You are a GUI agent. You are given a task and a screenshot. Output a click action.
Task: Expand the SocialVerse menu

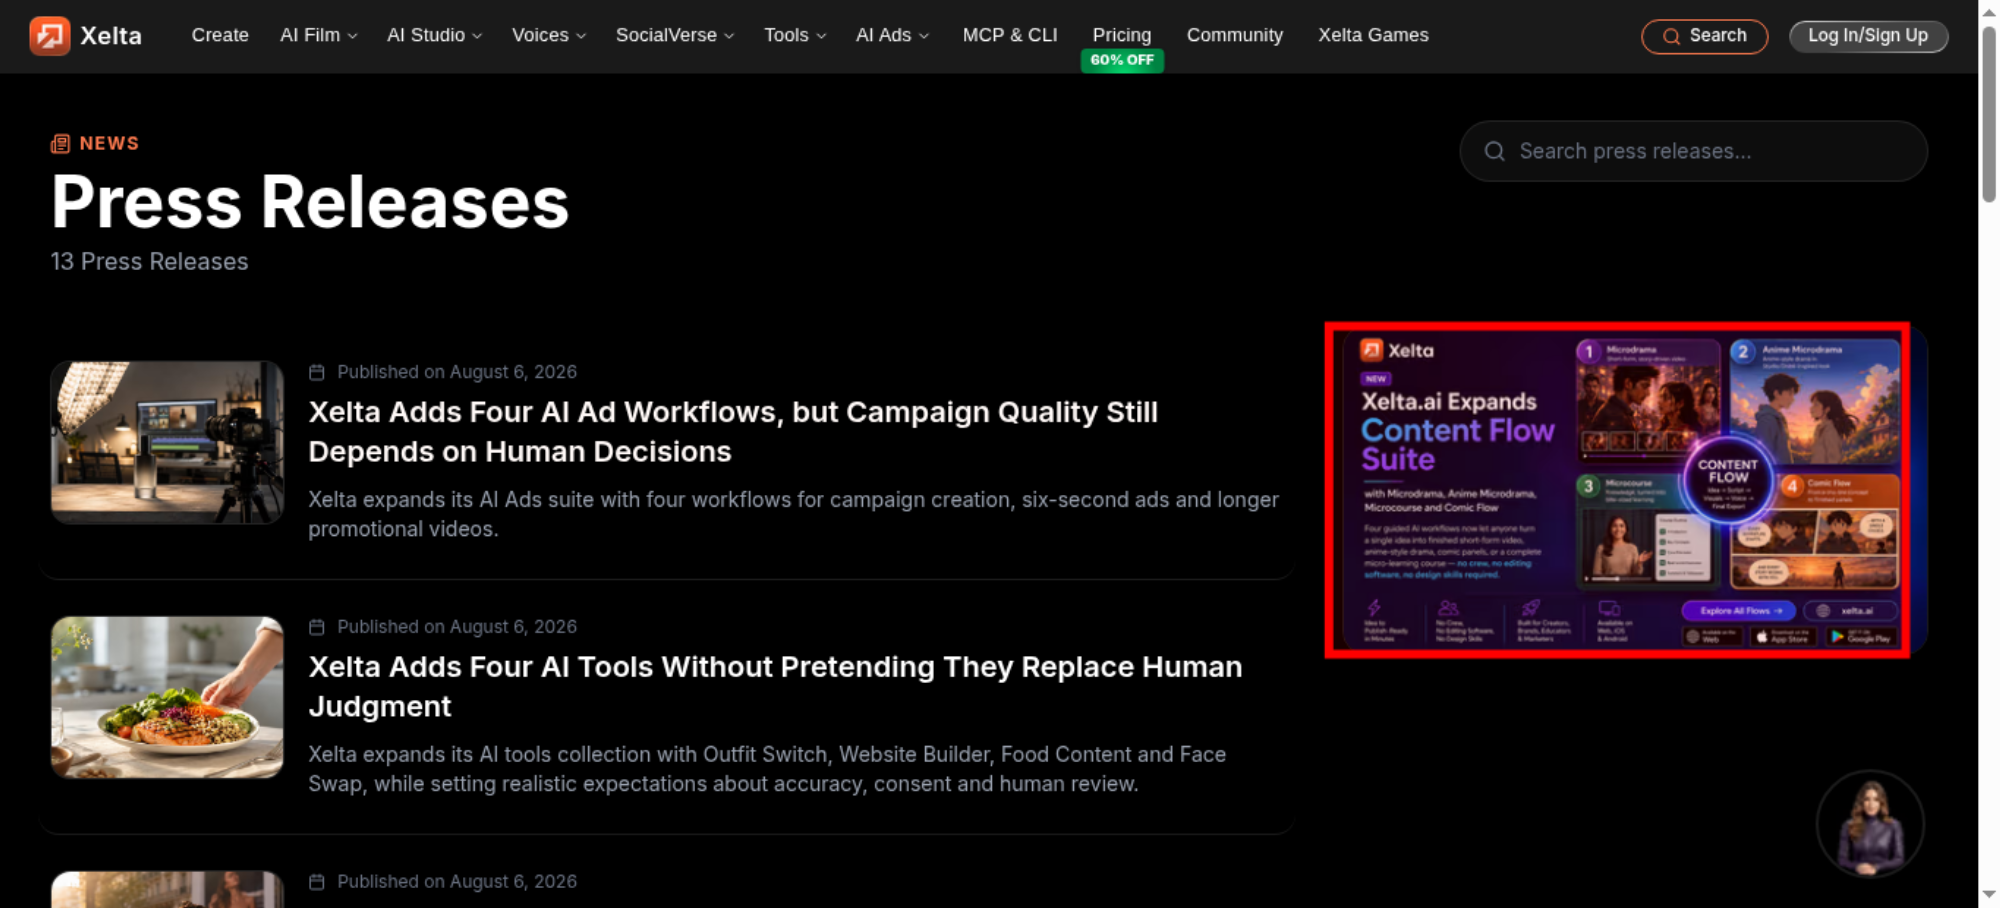(675, 35)
